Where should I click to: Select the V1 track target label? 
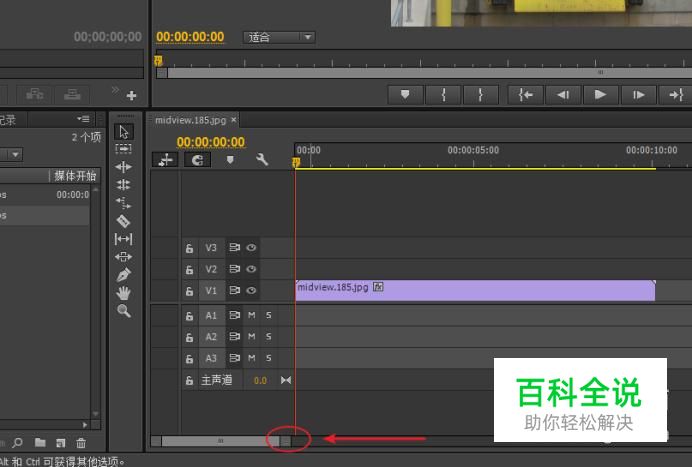point(211,291)
